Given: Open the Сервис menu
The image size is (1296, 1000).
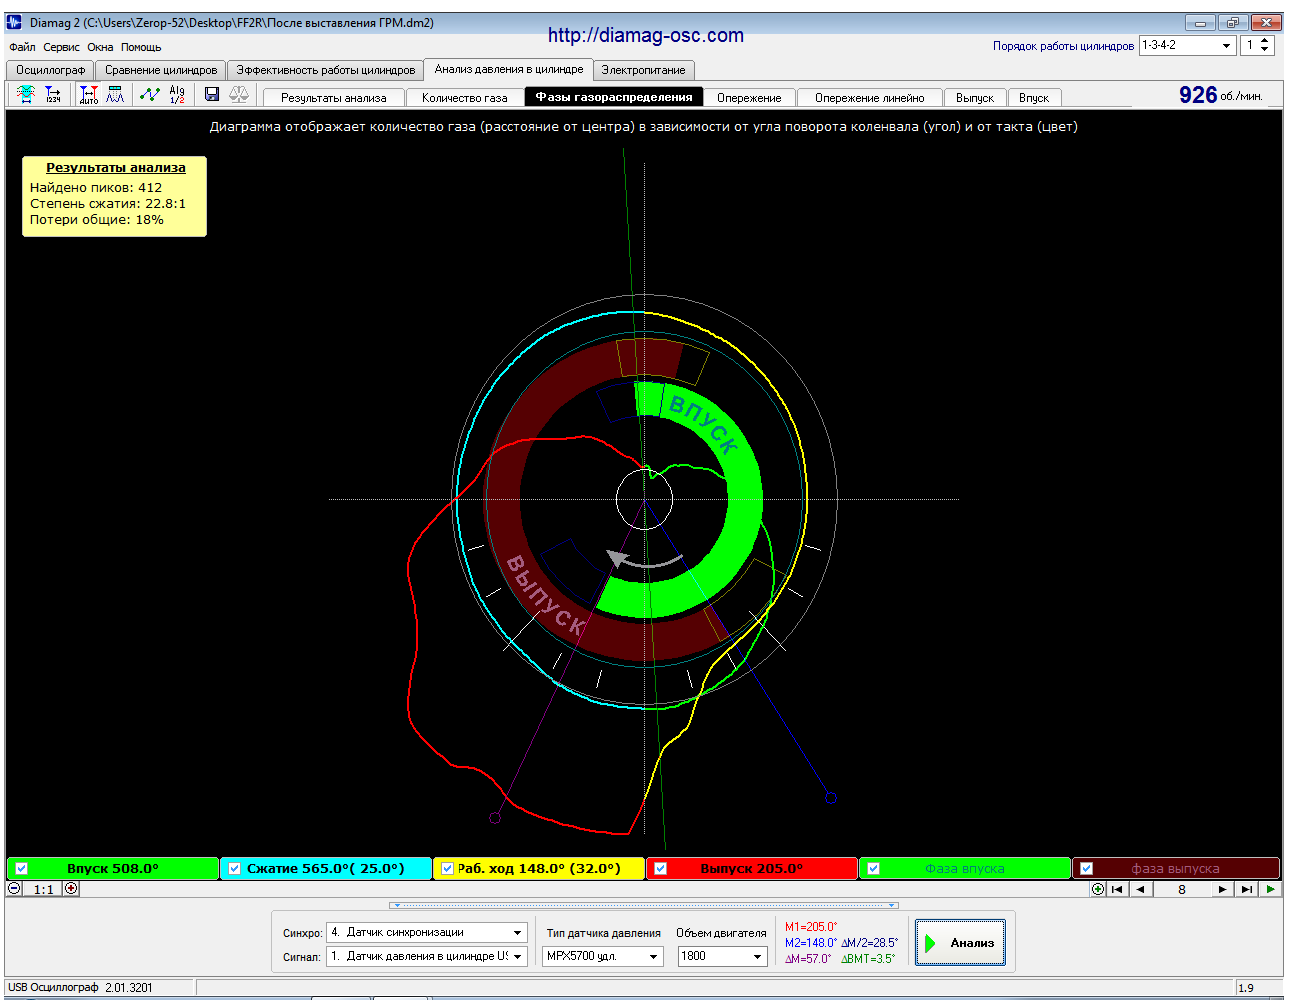Looking at the screenshot, I should pos(61,47).
